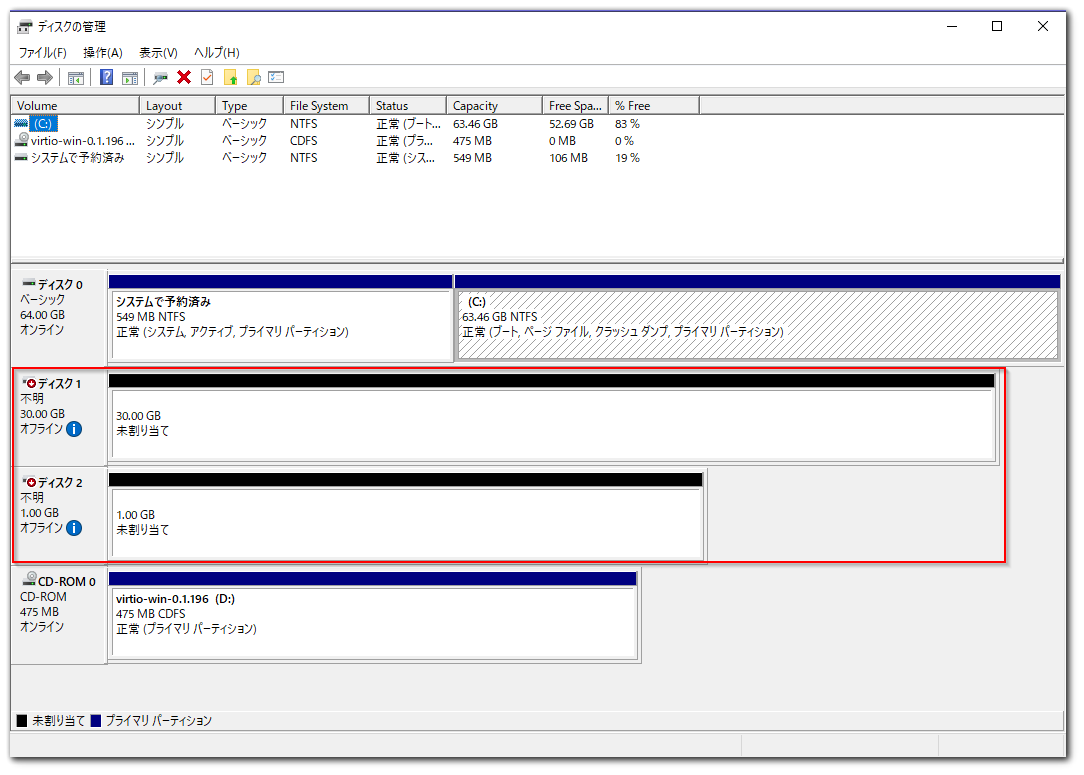This screenshot has height=775, width=1084.
Task: Sort by the Status column header
Action: [x=408, y=106]
